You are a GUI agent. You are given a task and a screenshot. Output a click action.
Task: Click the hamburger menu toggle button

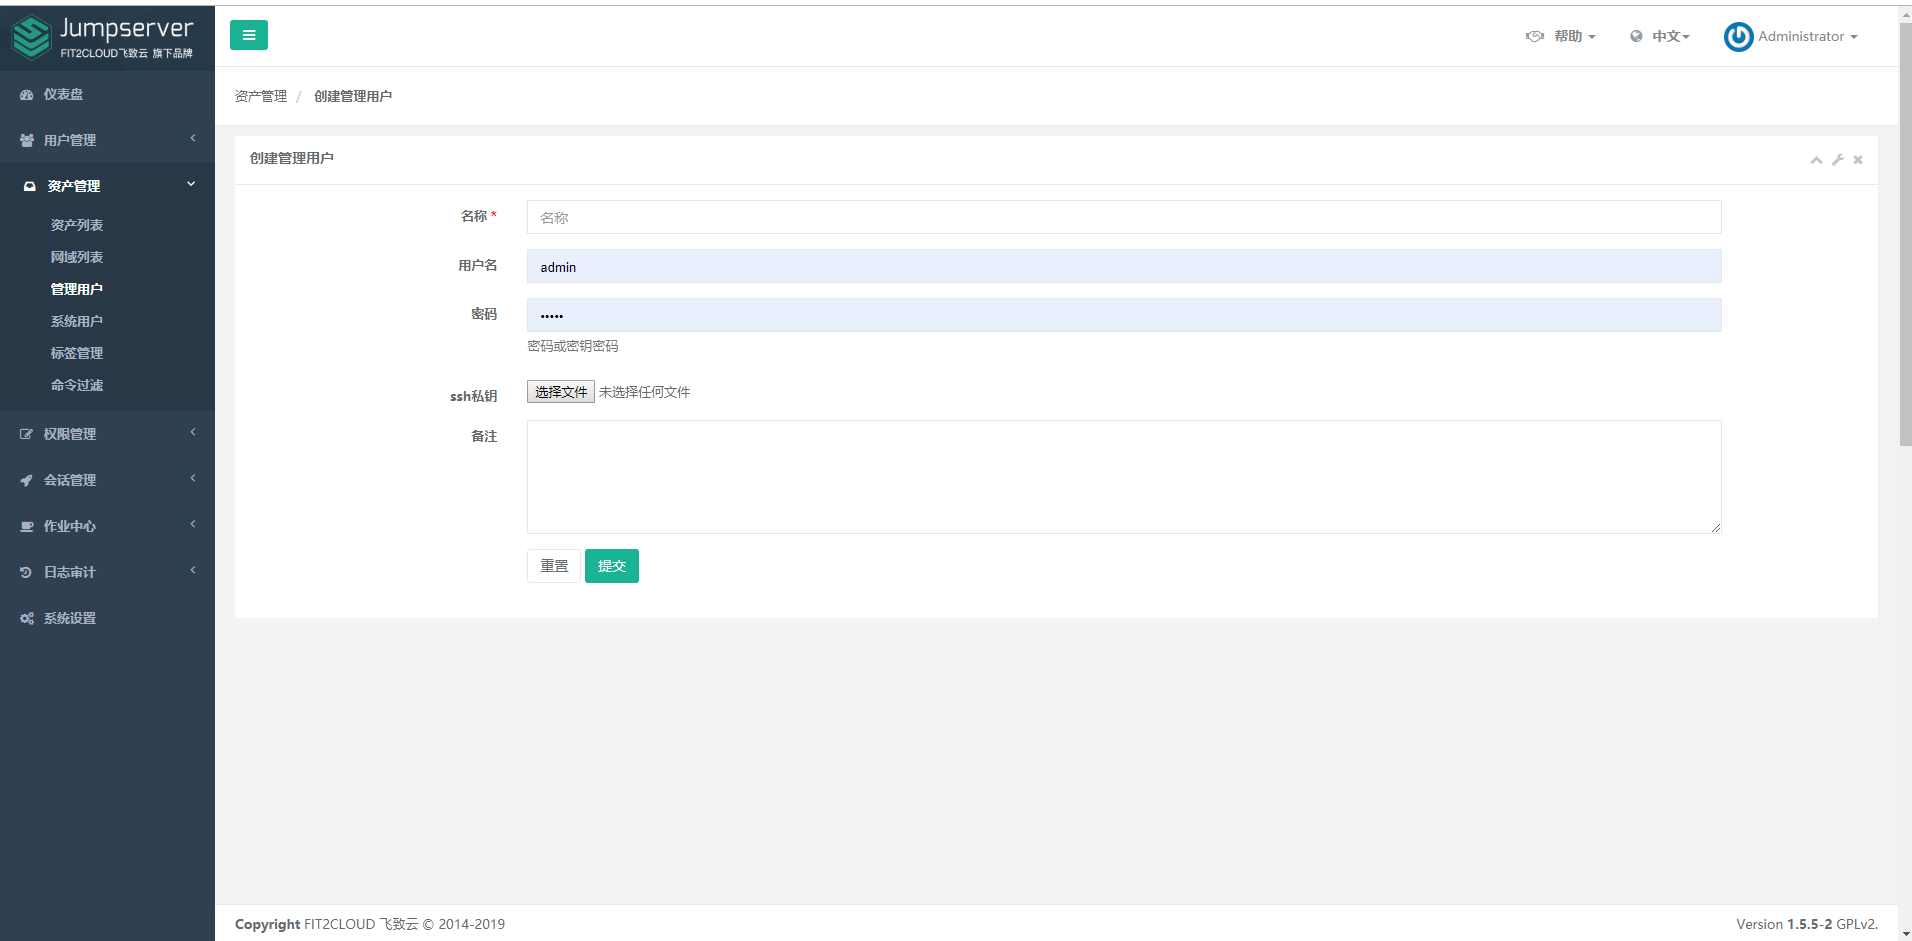pos(249,35)
